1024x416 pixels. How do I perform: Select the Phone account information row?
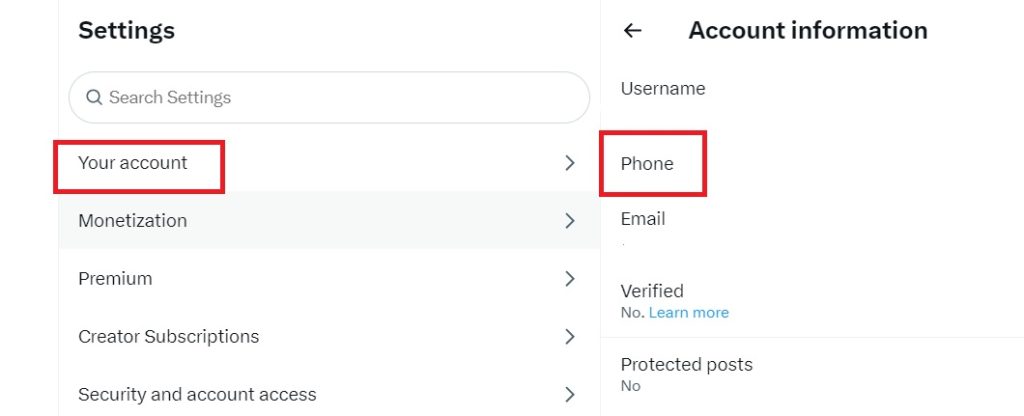(647, 164)
